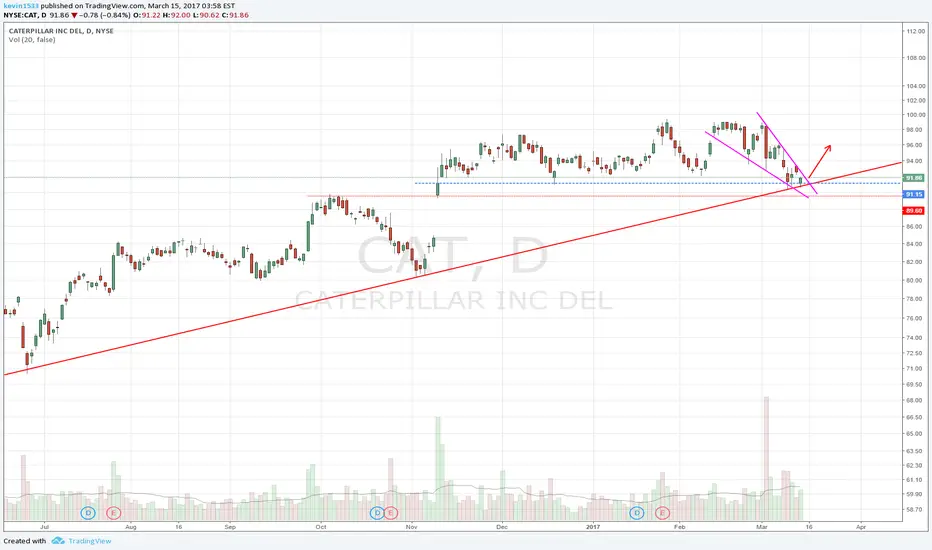This screenshot has width=932, height=550.
Task: Select the dividend D marker after 2017 label
Action: click(x=637, y=513)
